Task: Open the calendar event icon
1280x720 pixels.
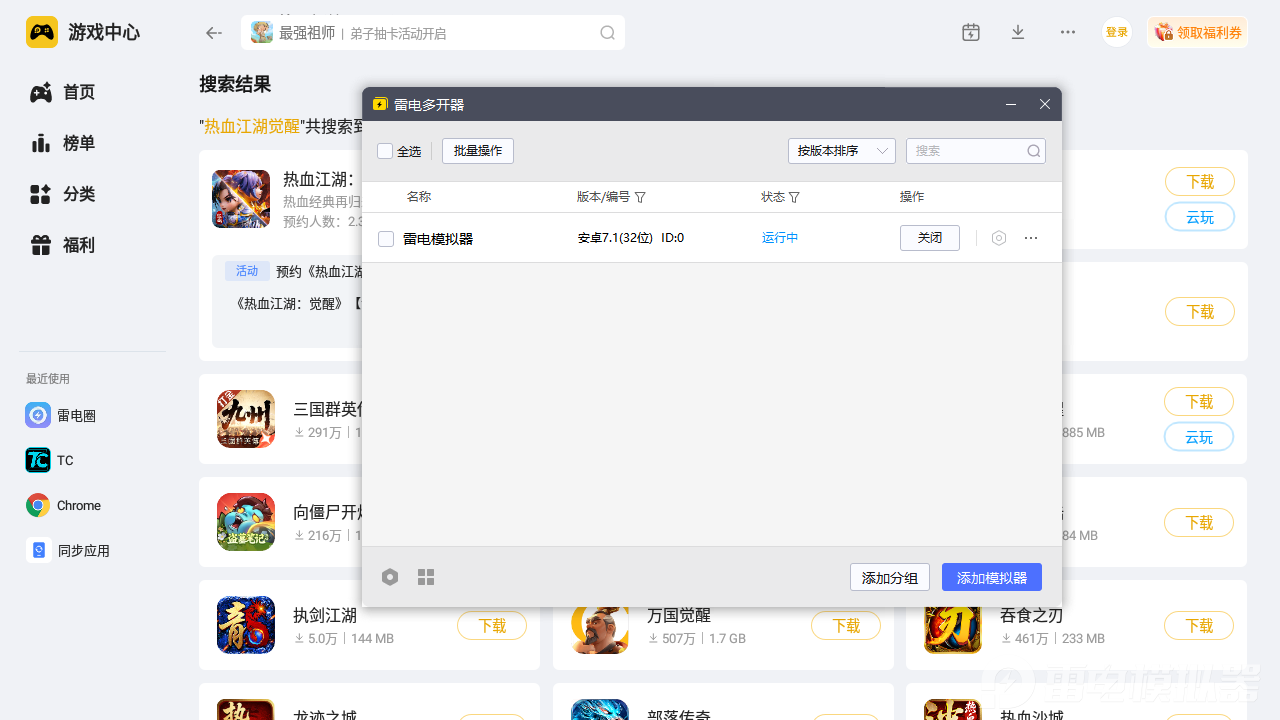Action: [970, 32]
